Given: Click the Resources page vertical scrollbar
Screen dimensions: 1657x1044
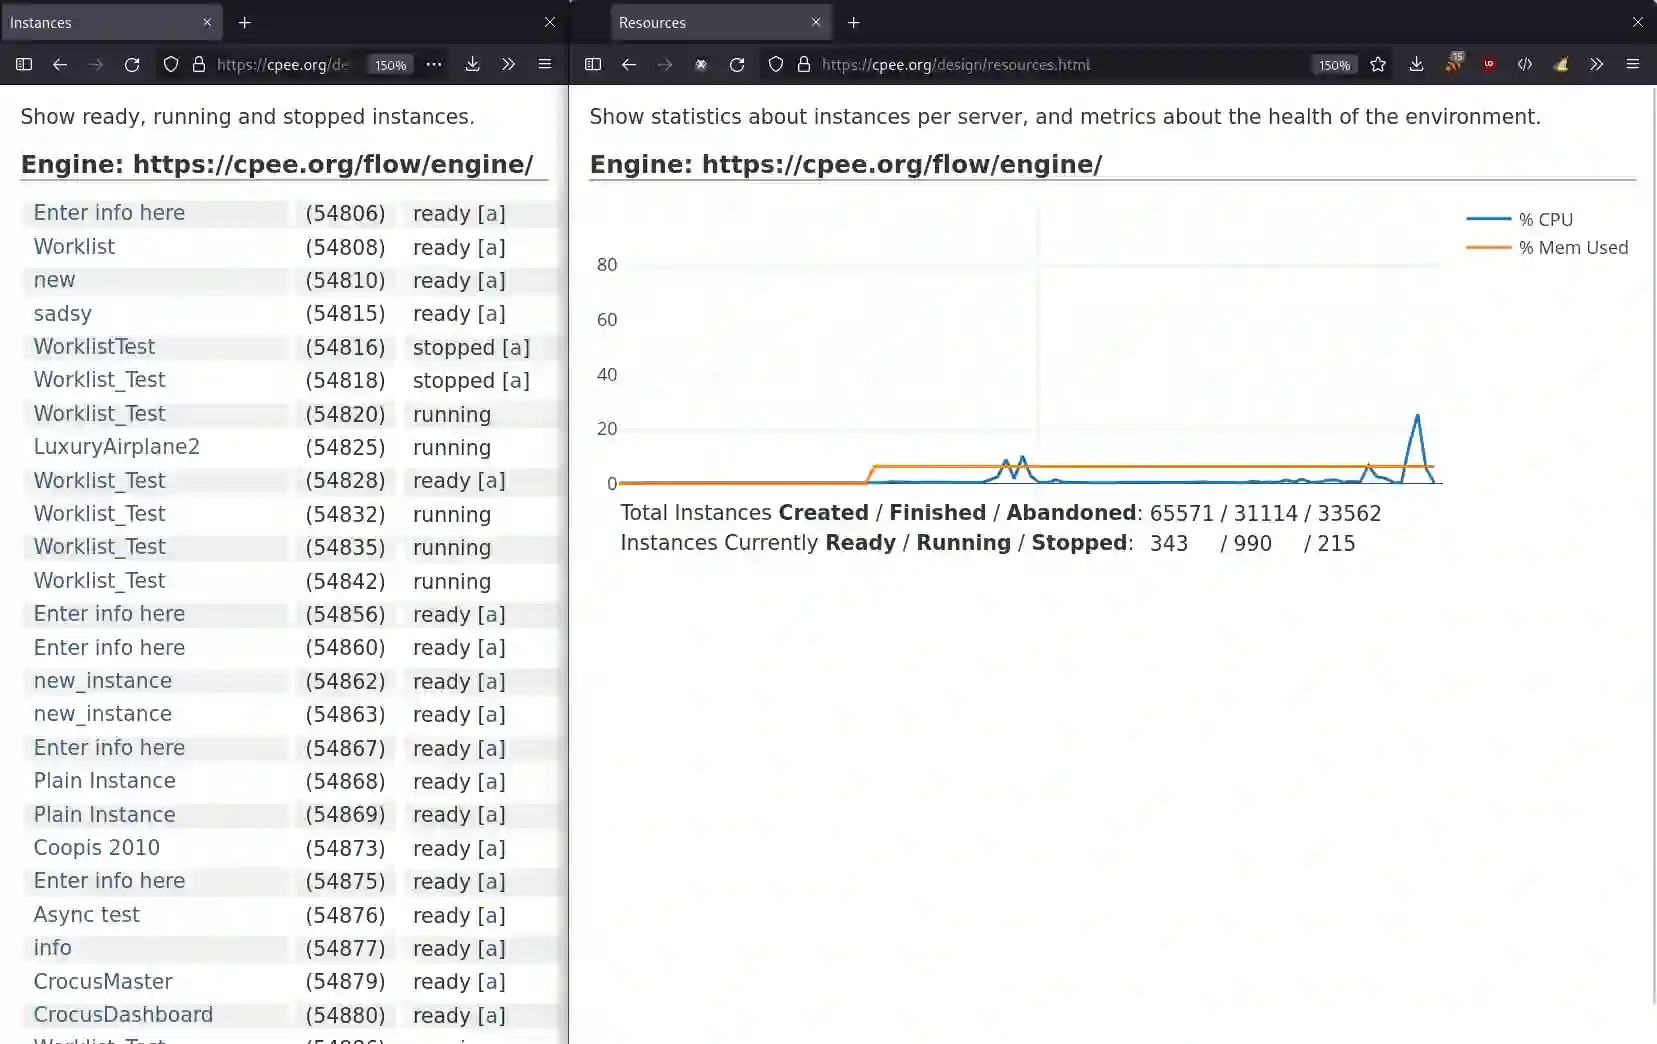Looking at the screenshot, I should click(x=1653, y=545).
